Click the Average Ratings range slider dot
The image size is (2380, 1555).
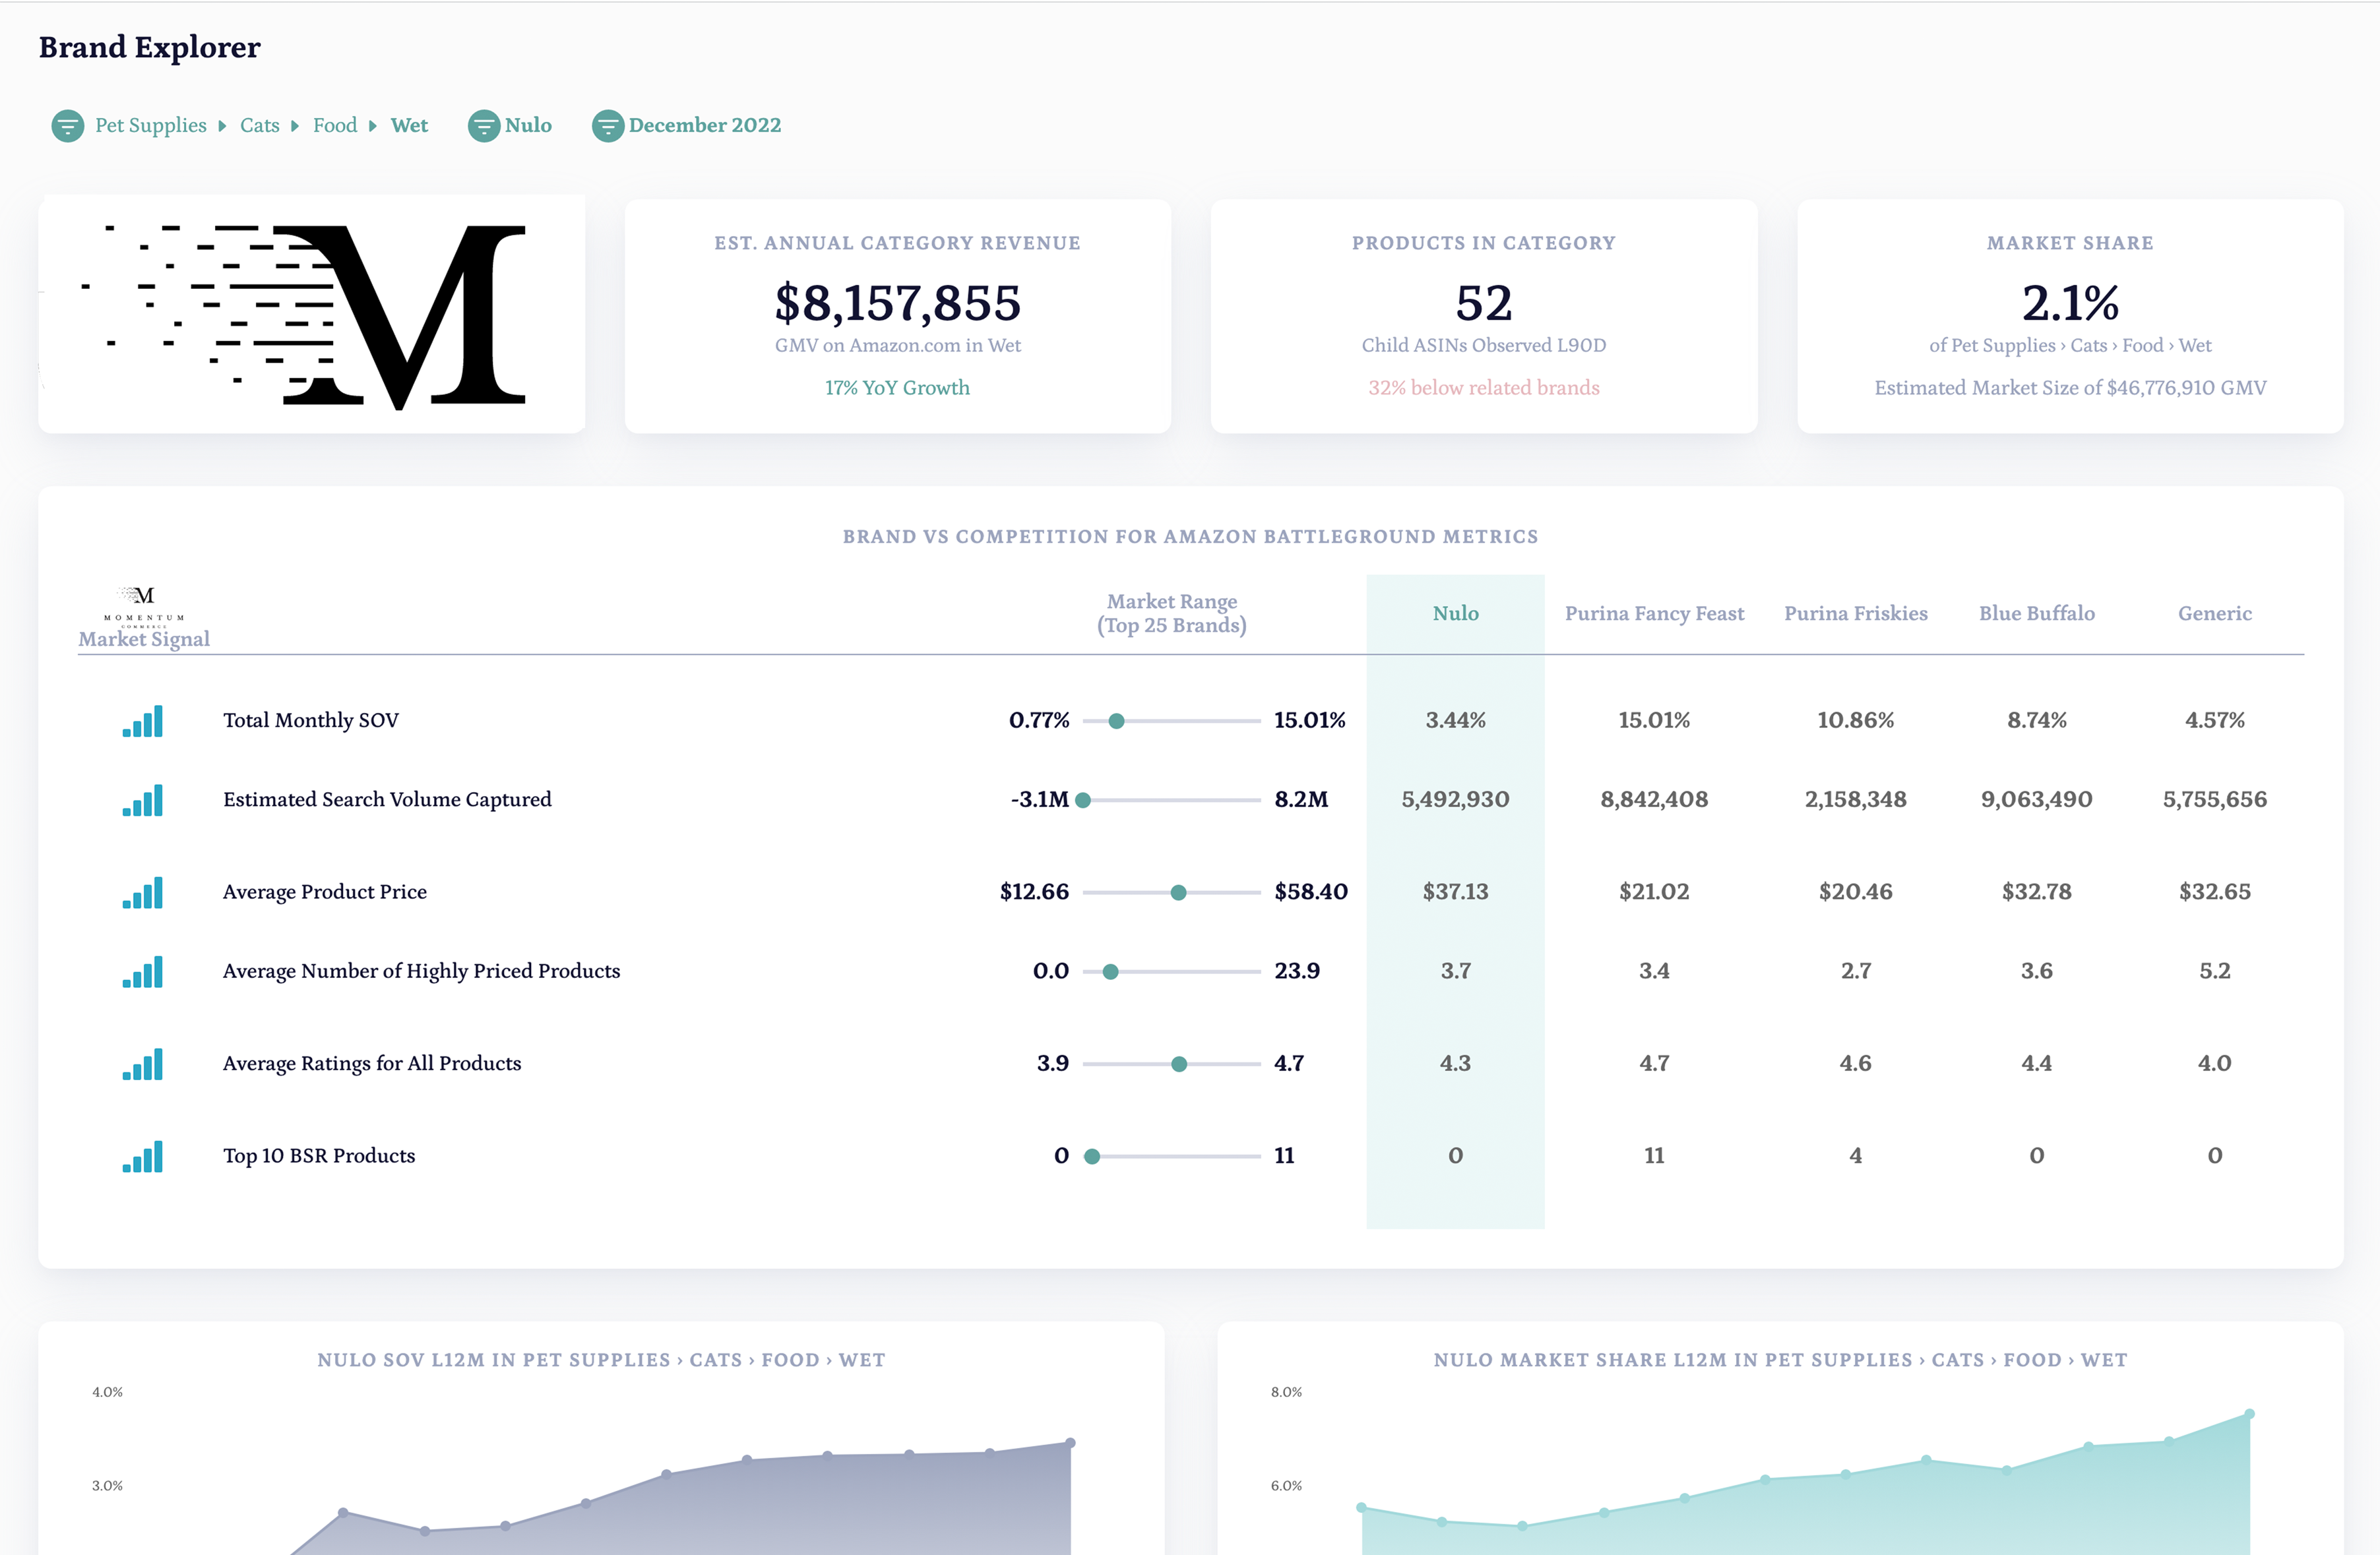(x=1180, y=1064)
